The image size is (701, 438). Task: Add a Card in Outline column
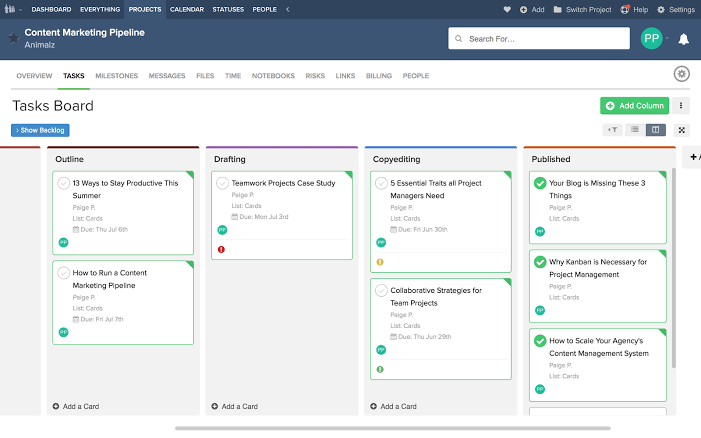[76, 407]
